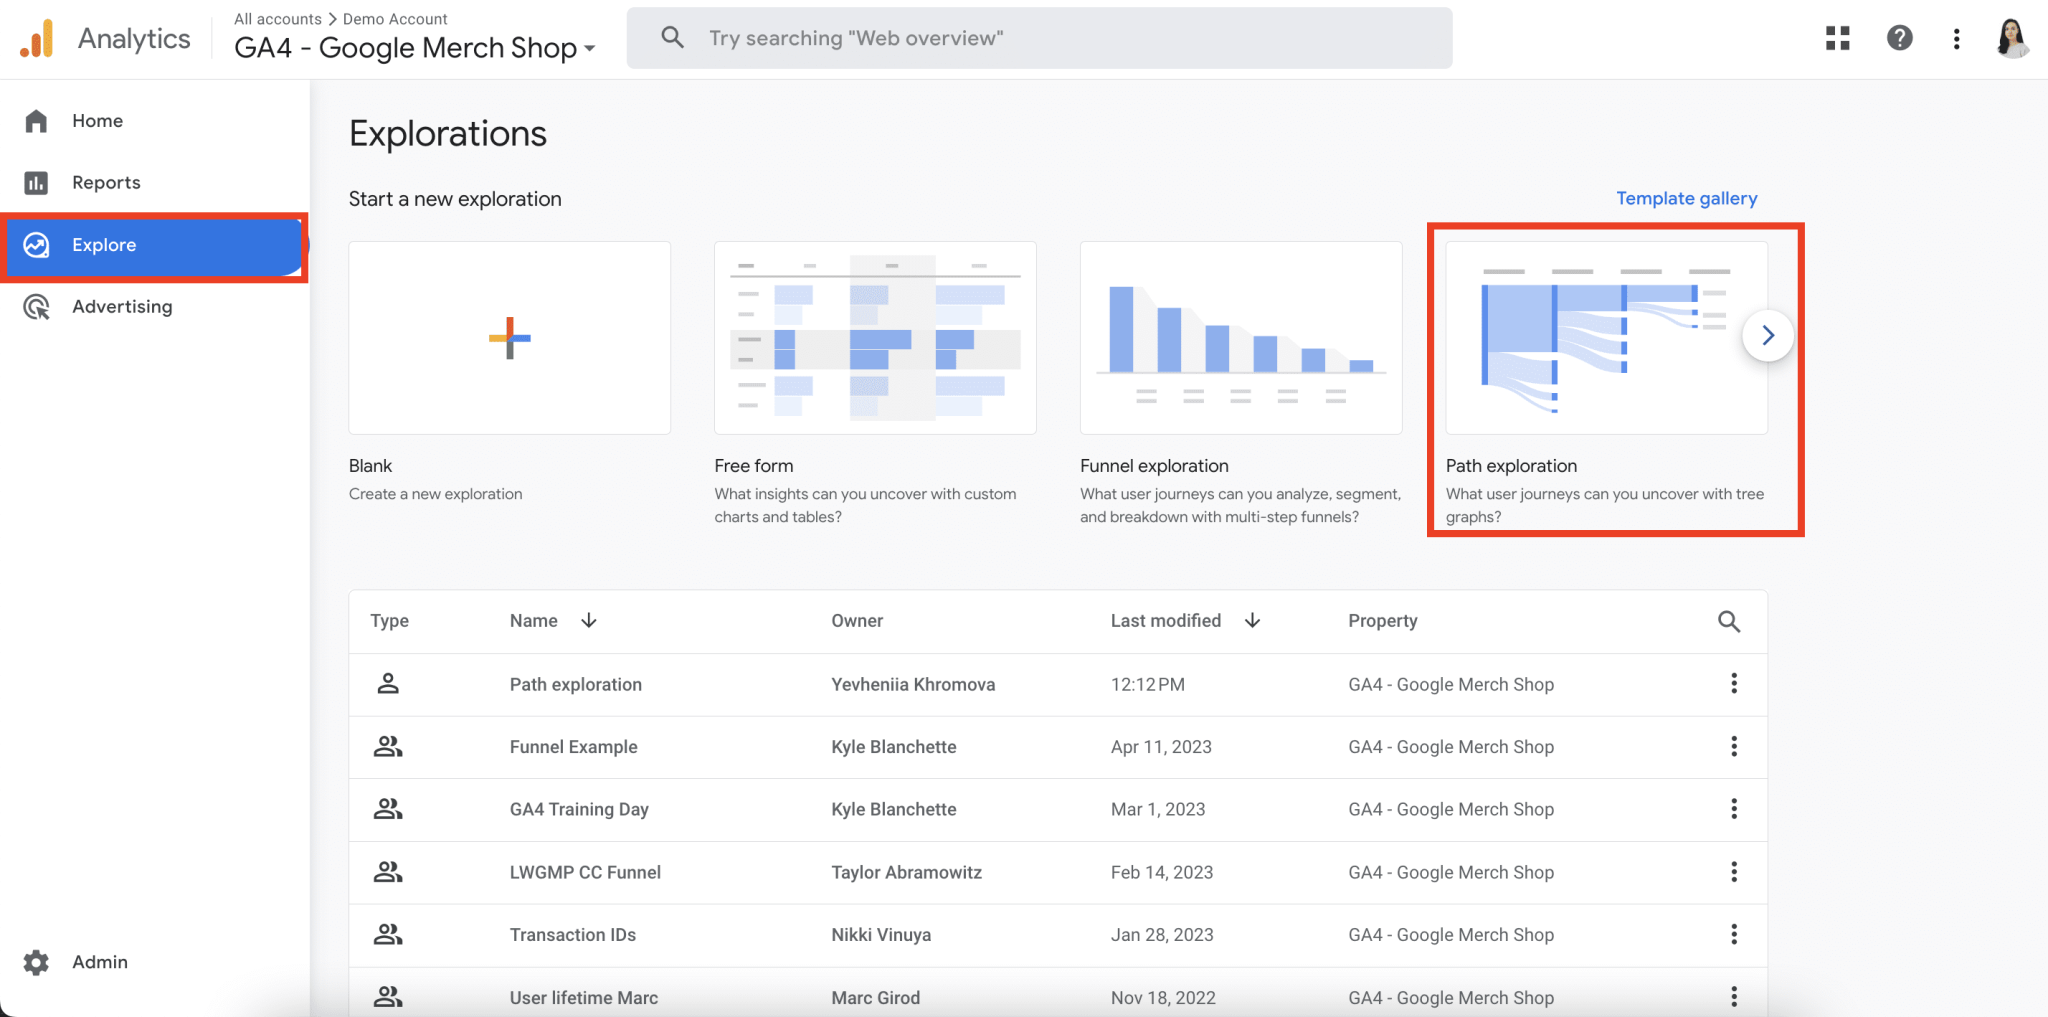Open Admin settings
Screen dimensions: 2048x1017
coord(99,962)
